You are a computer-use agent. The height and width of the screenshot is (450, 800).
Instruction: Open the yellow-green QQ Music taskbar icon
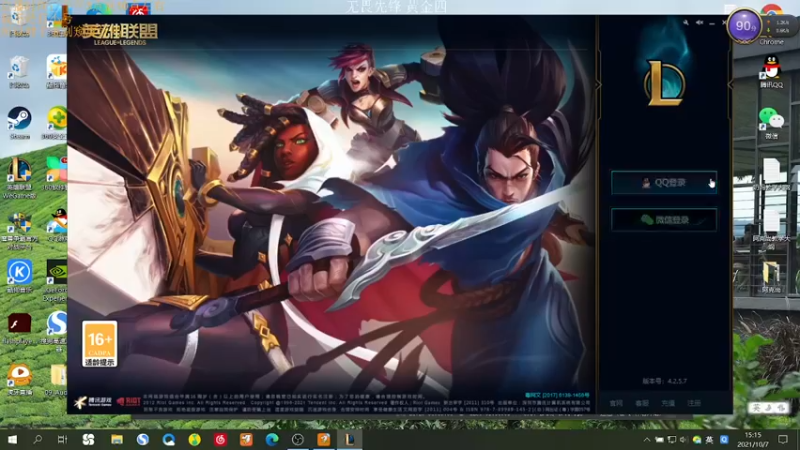tap(194, 439)
